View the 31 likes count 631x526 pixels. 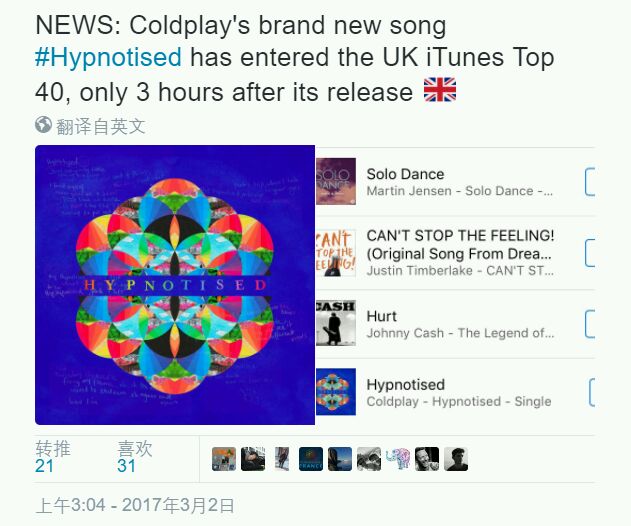point(126,466)
